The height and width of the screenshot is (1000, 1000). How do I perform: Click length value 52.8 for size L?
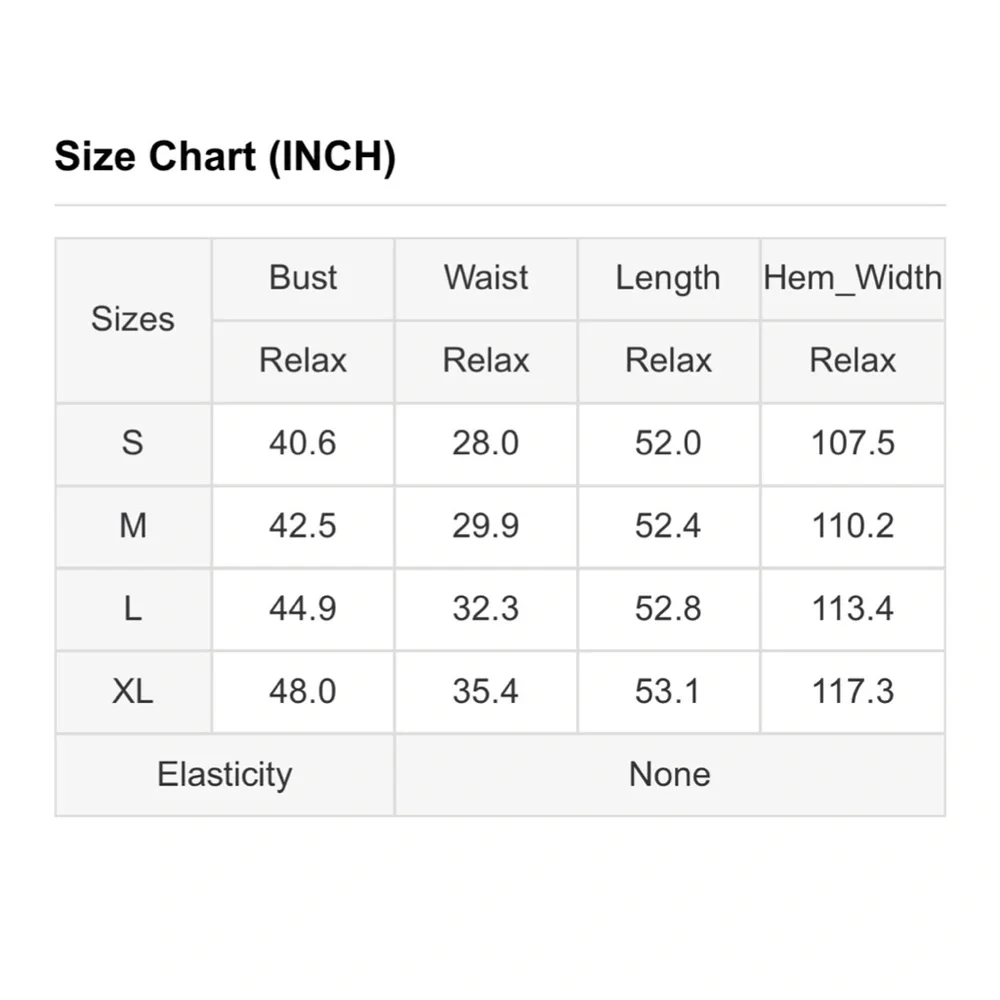668,609
